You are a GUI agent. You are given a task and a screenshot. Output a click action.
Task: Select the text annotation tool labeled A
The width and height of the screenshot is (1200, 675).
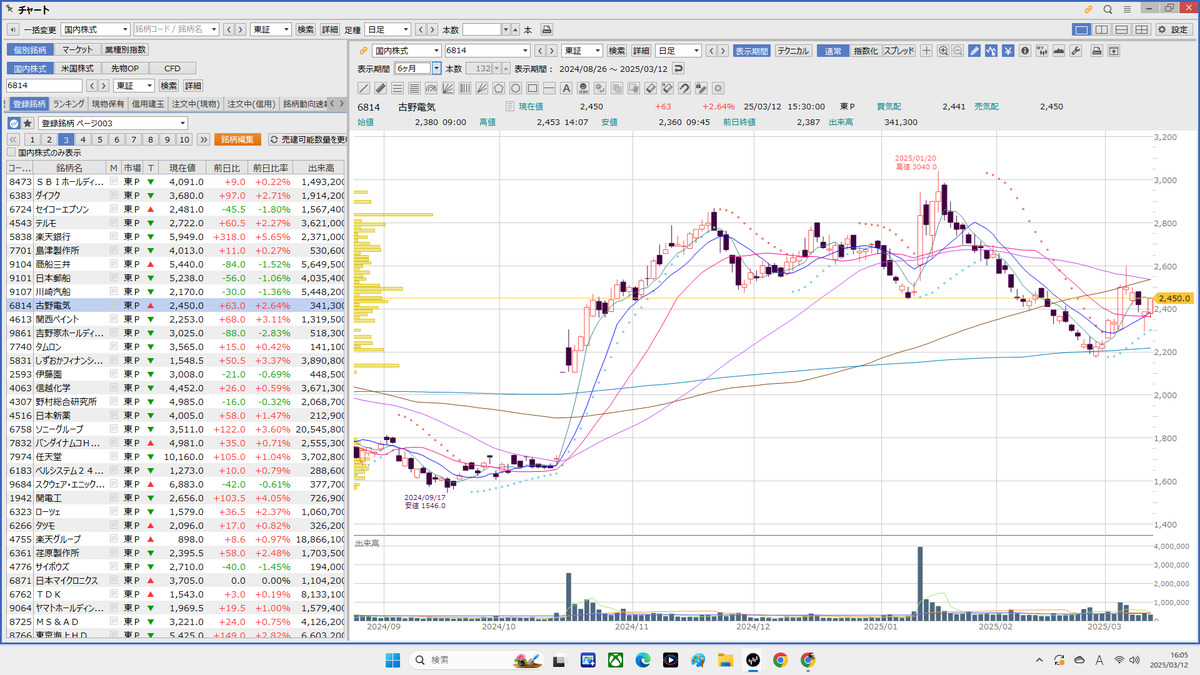tap(566, 87)
